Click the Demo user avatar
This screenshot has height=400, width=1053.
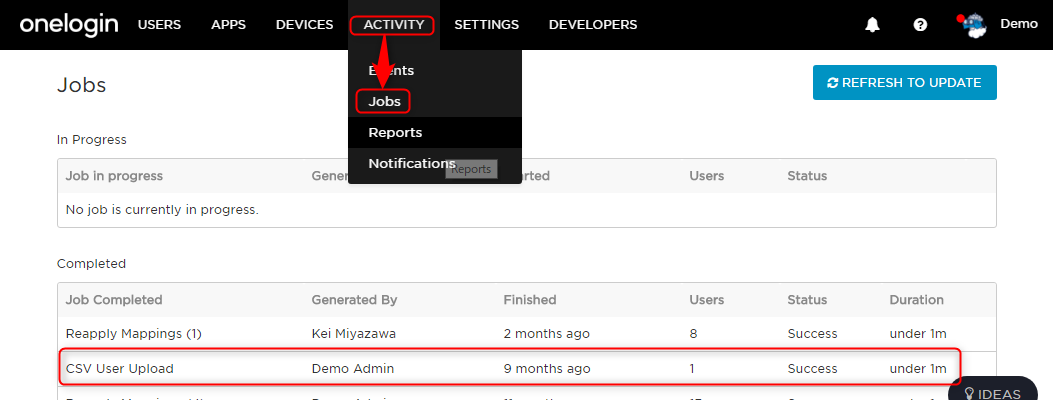pos(974,26)
